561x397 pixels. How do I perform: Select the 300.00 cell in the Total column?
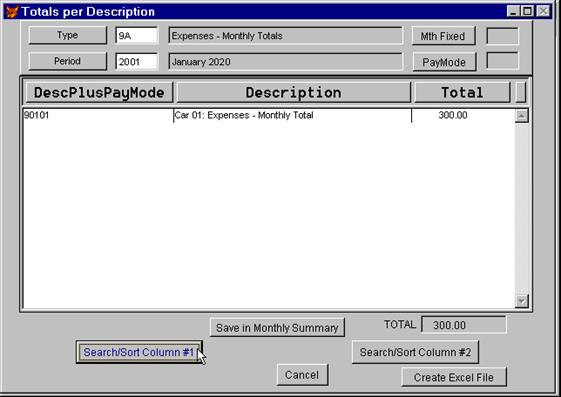pyautogui.click(x=463, y=116)
